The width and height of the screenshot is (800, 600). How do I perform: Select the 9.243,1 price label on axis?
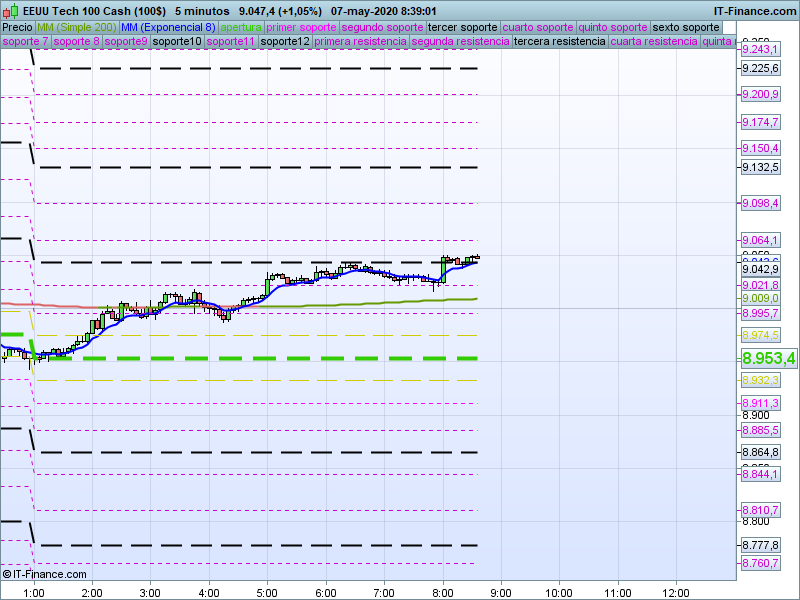(x=760, y=50)
